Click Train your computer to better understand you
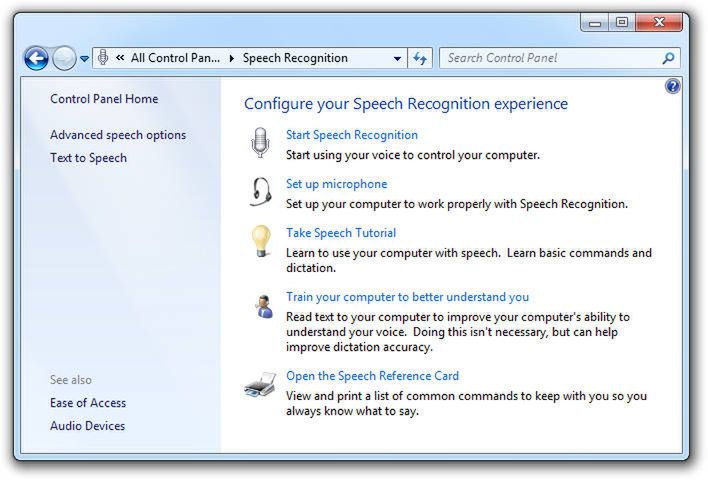This screenshot has height=480, width=708. point(407,297)
